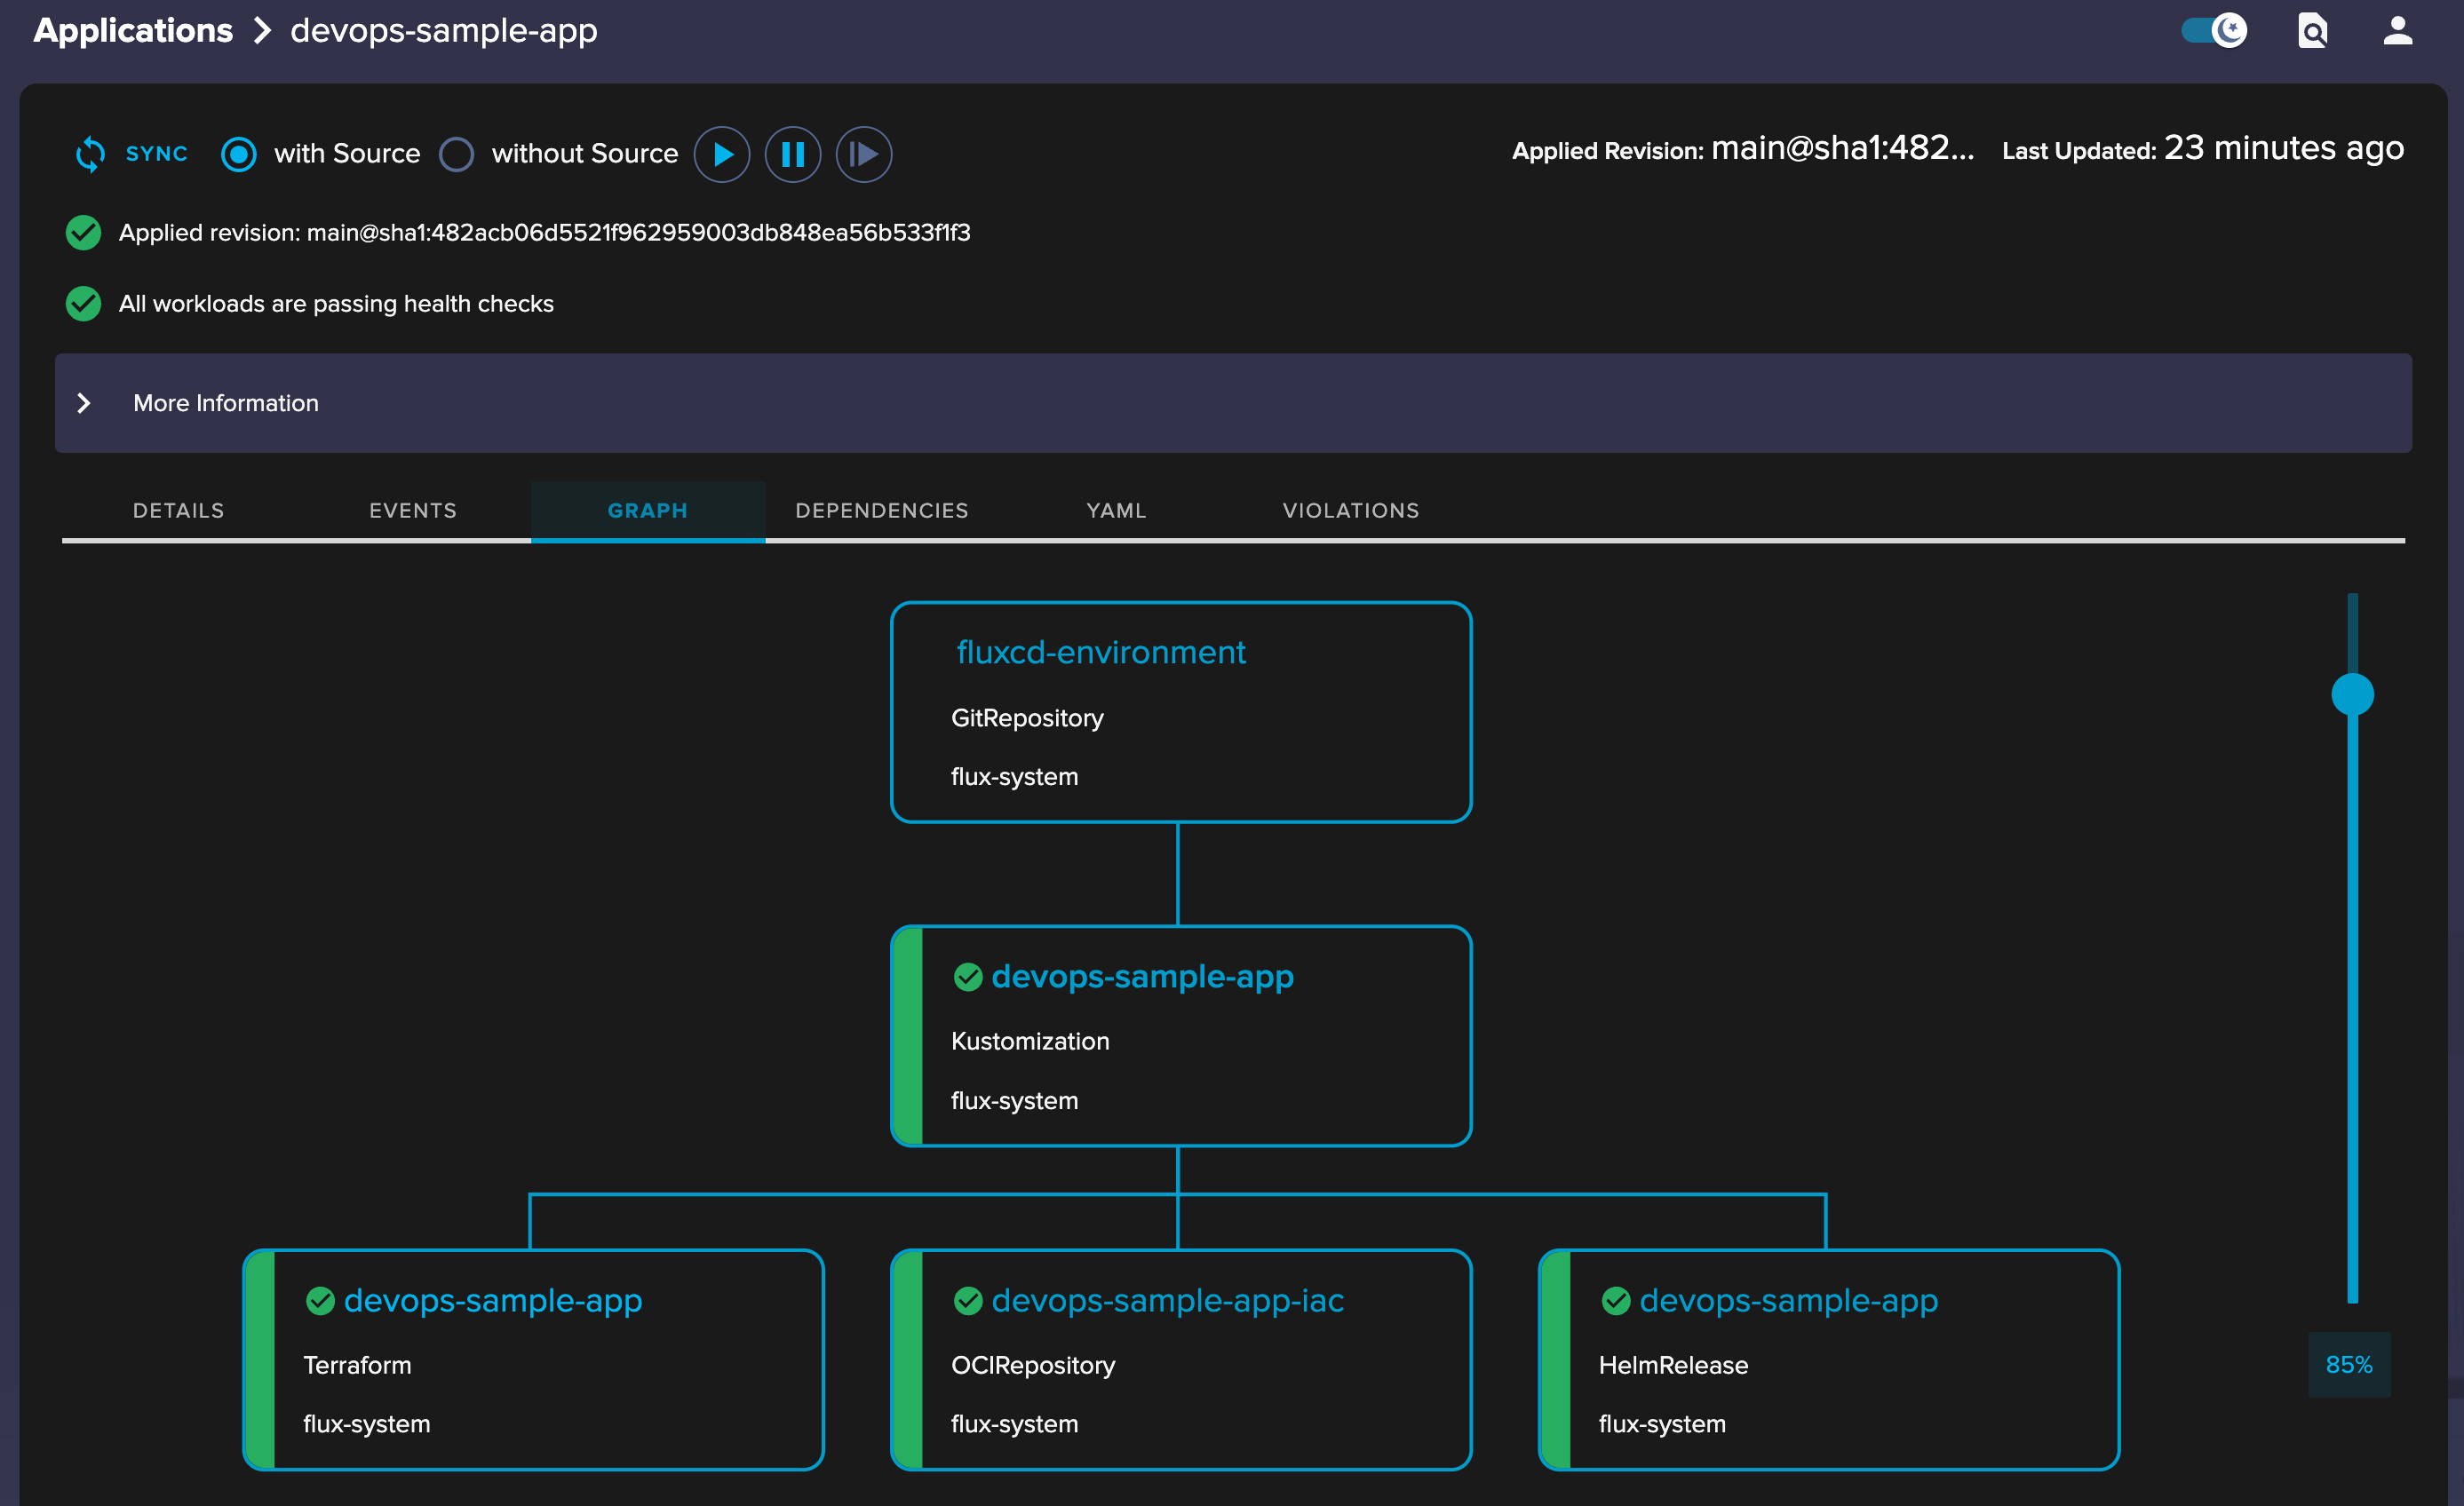Expand the More Information section
The image size is (2464, 1506).
pyautogui.click(x=84, y=403)
